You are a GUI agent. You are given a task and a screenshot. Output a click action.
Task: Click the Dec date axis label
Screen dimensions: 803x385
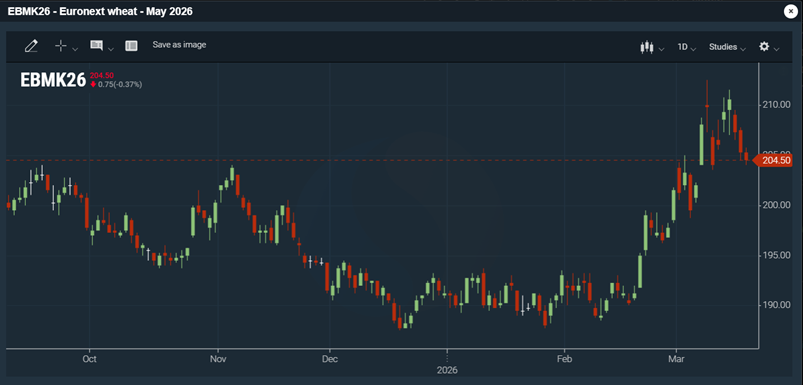tap(330, 358)
